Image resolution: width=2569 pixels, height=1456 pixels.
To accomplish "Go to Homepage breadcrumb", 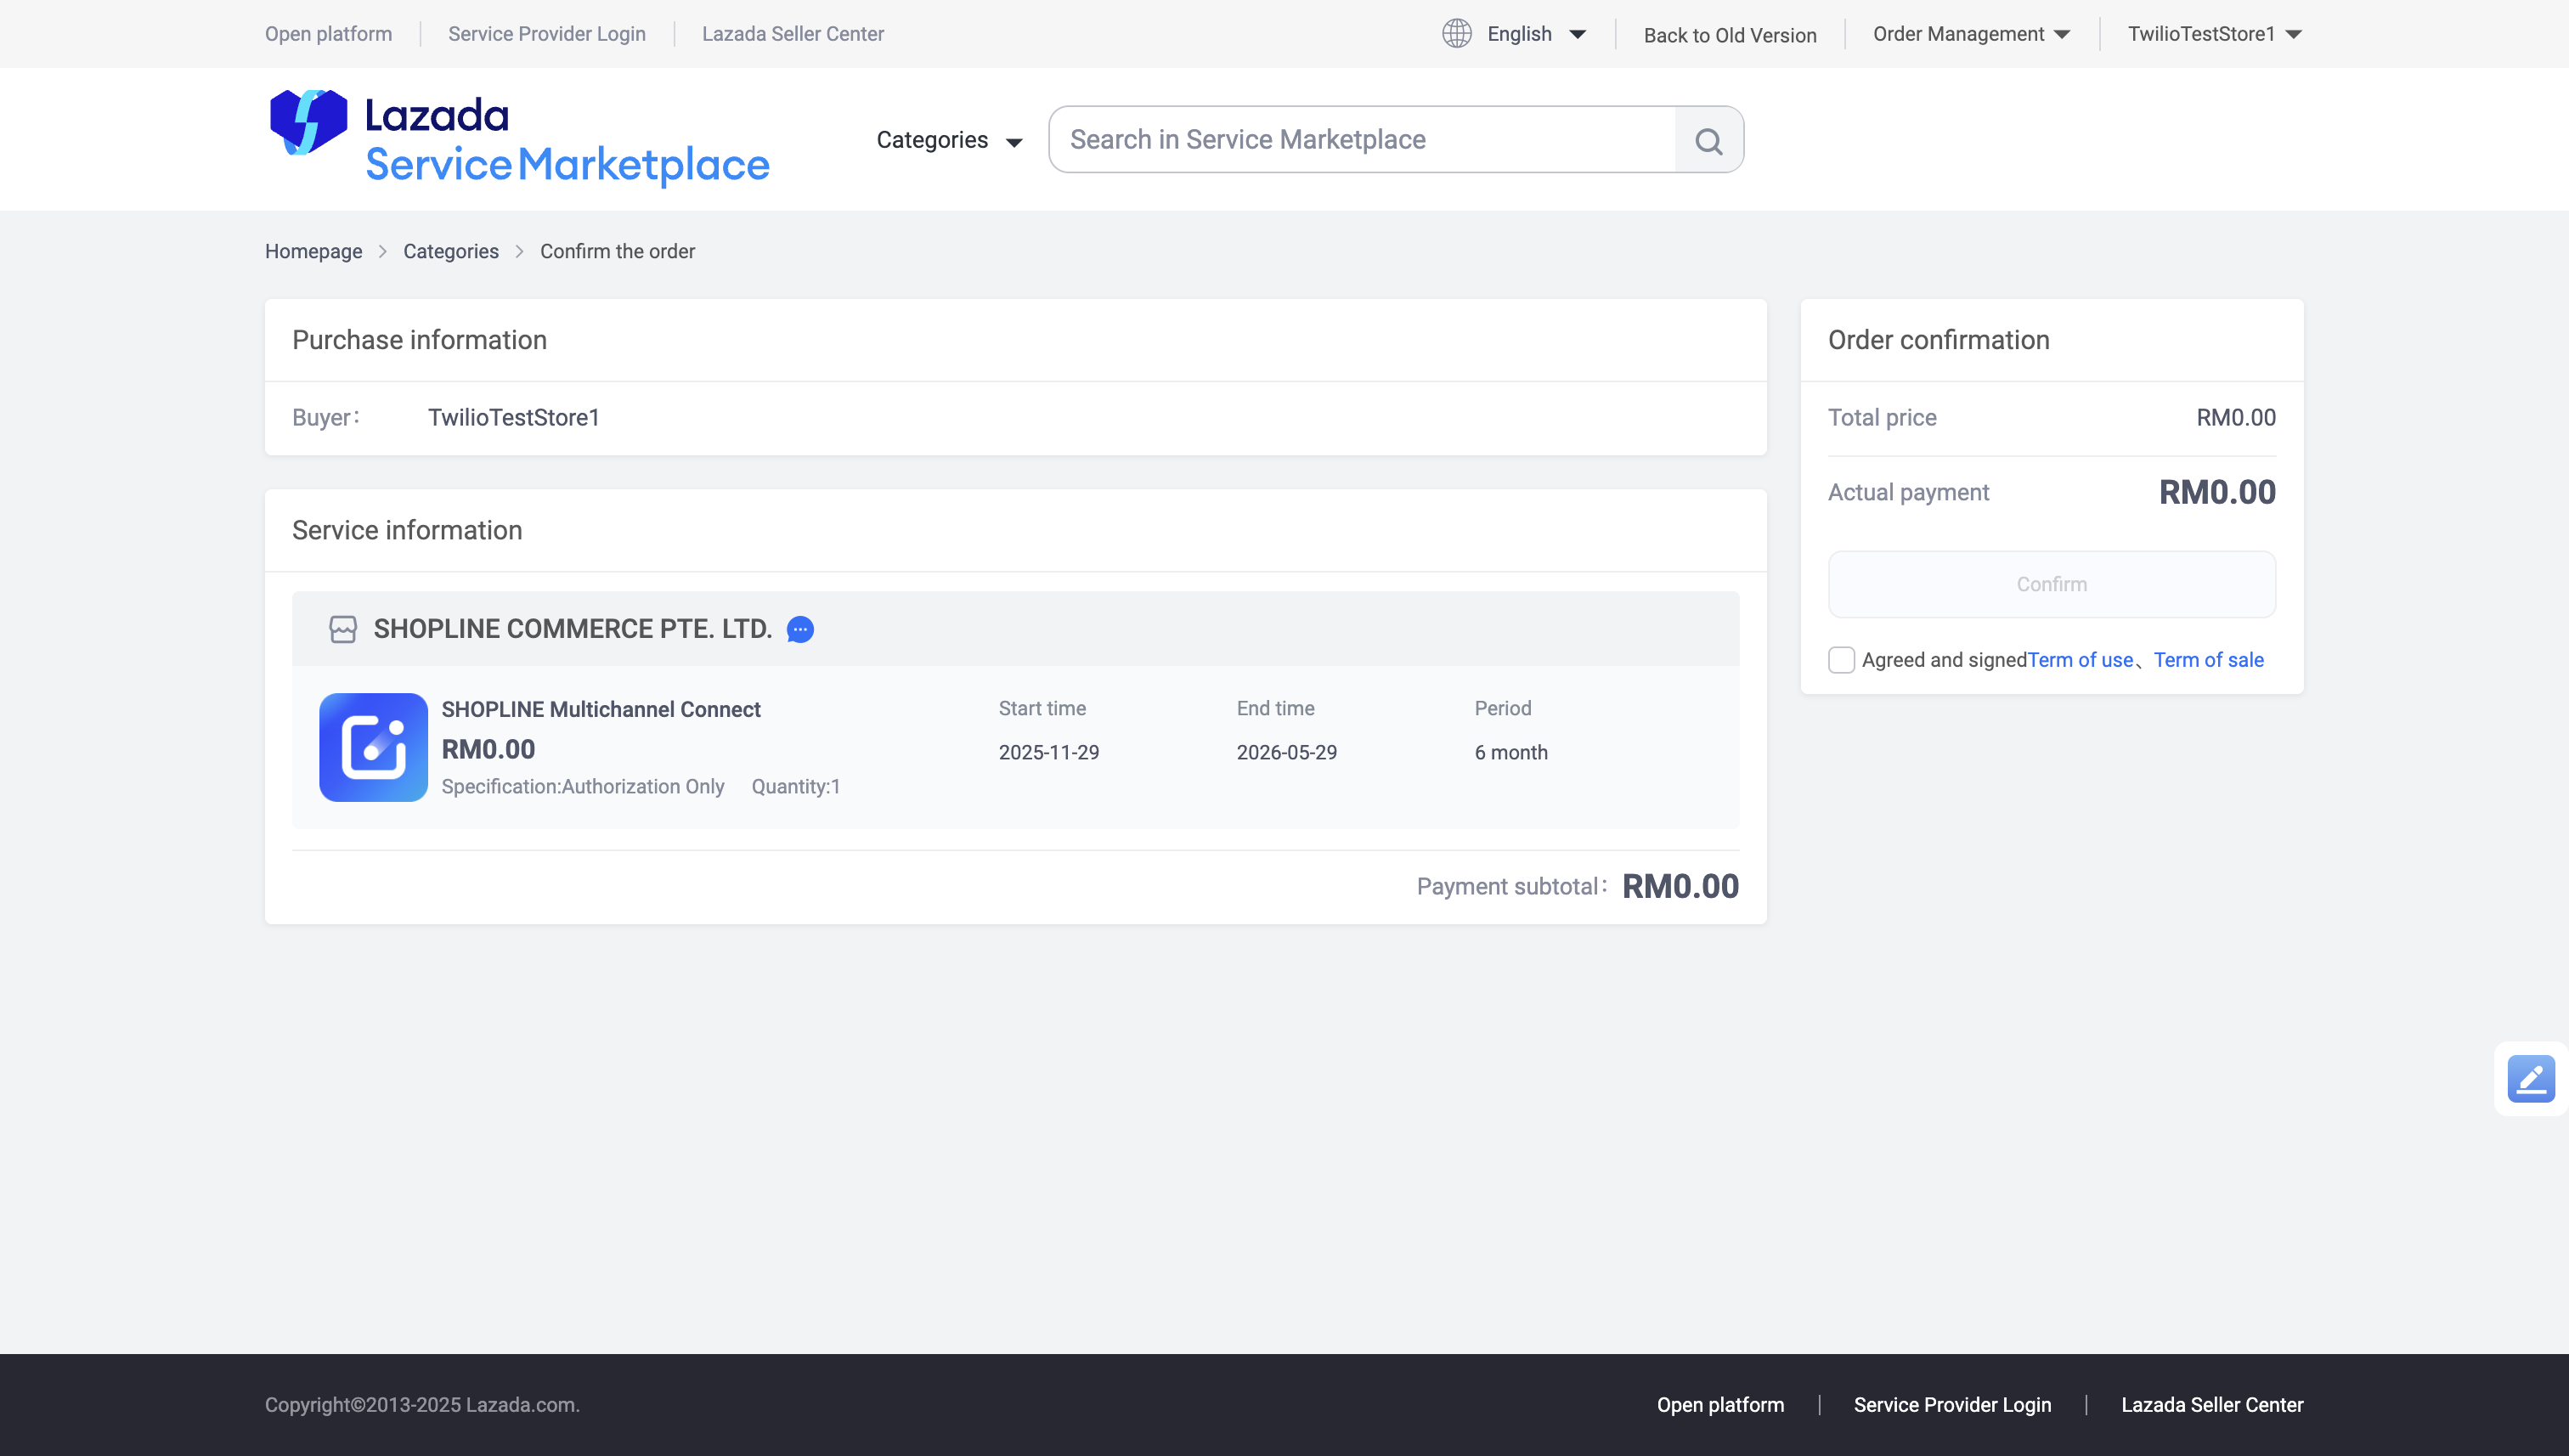I will point(313,251).
